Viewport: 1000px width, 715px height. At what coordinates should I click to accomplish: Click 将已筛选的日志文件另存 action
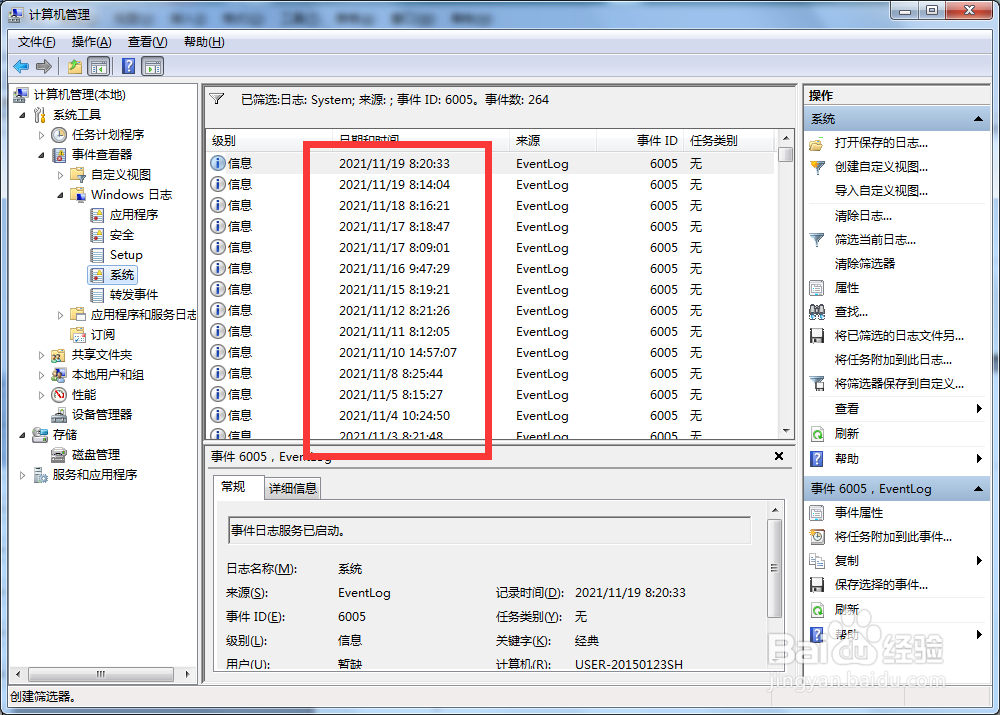[899, 335]
